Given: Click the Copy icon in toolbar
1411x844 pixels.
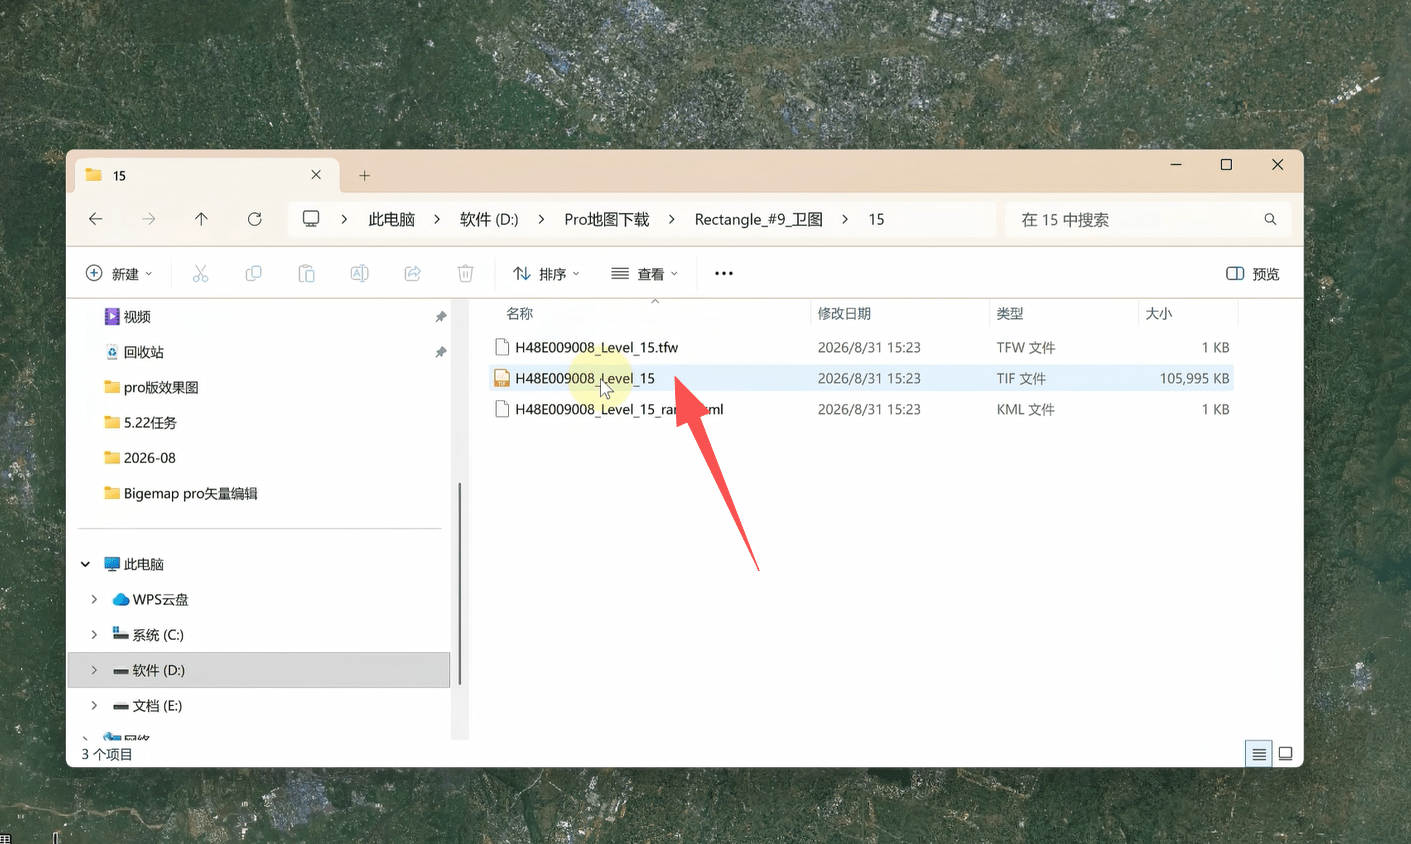Looking at the screenshot, I should (254, 273).
